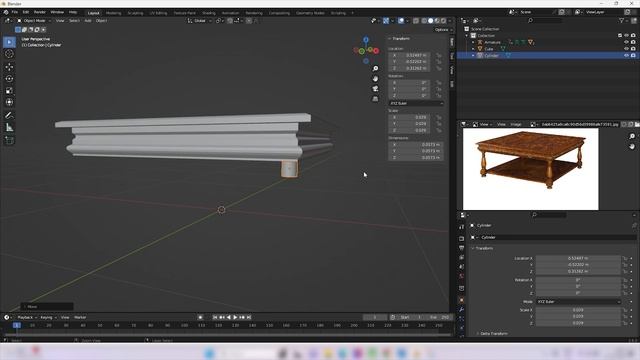Toggle visibility eye for Cube

click(x=626, y=49)
